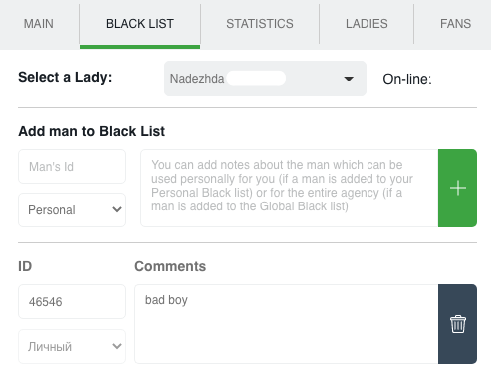The height and width of the screenshot is (371, 491).
Task: Focus the Man's Id input field
Action: (72, 167)
